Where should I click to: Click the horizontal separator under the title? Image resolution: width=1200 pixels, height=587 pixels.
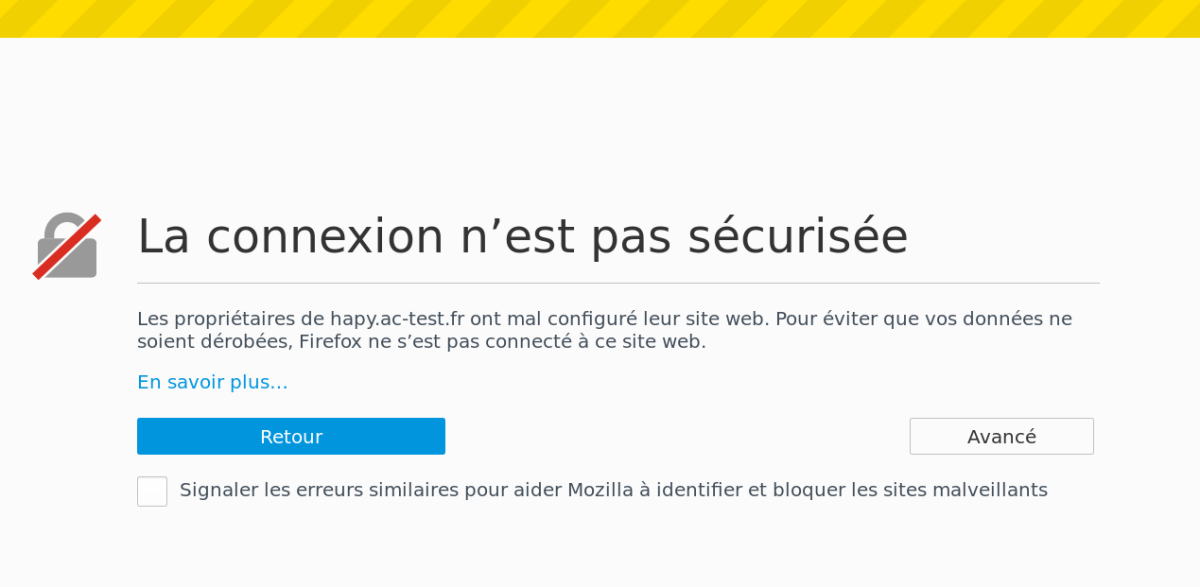pyautogui.click(x=618, y=283)
